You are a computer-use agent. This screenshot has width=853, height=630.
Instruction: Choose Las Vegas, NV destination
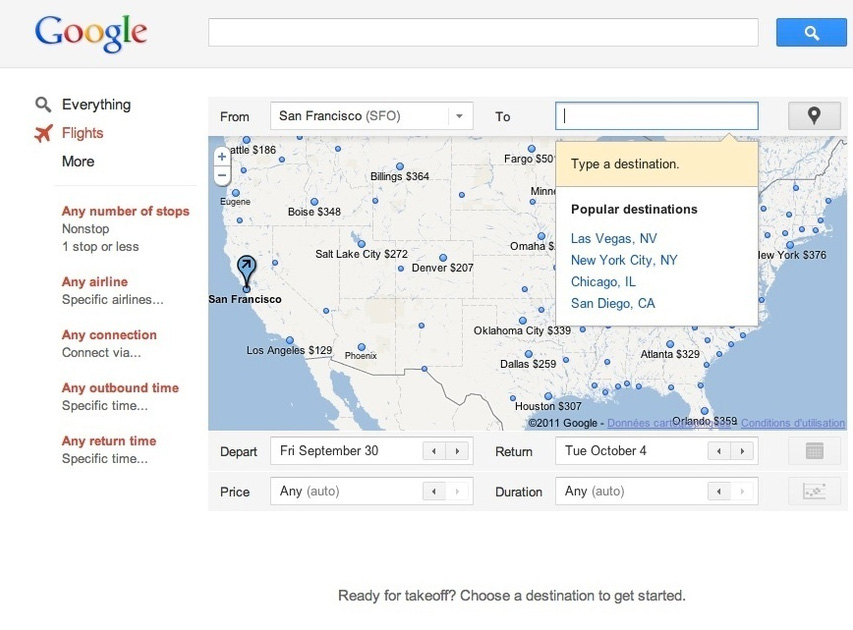614,238
